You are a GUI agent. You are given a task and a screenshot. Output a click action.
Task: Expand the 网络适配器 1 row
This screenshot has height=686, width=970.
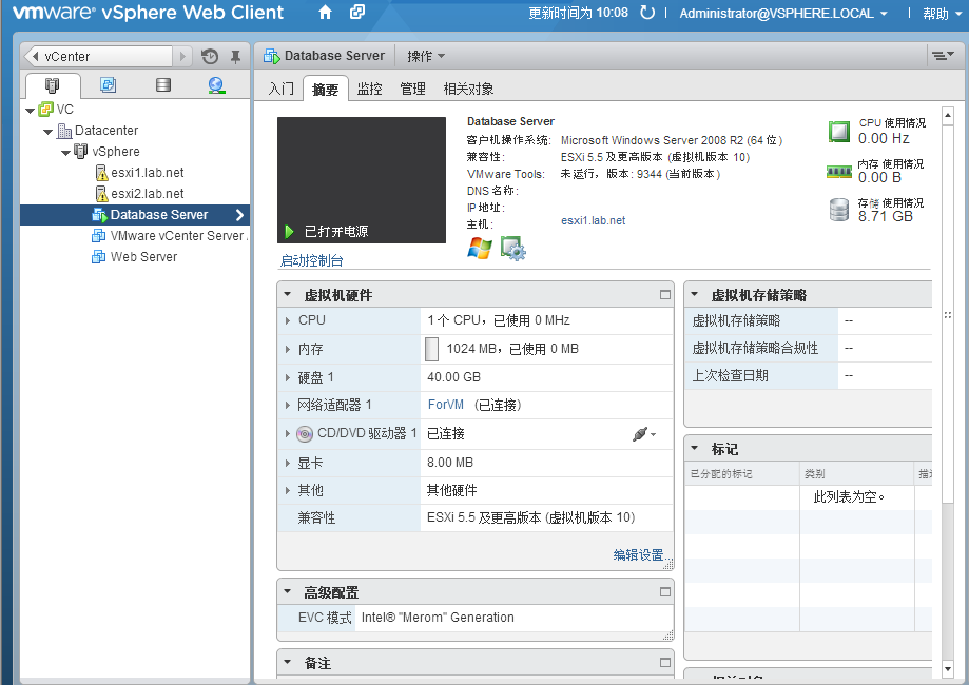coord(288,406)
